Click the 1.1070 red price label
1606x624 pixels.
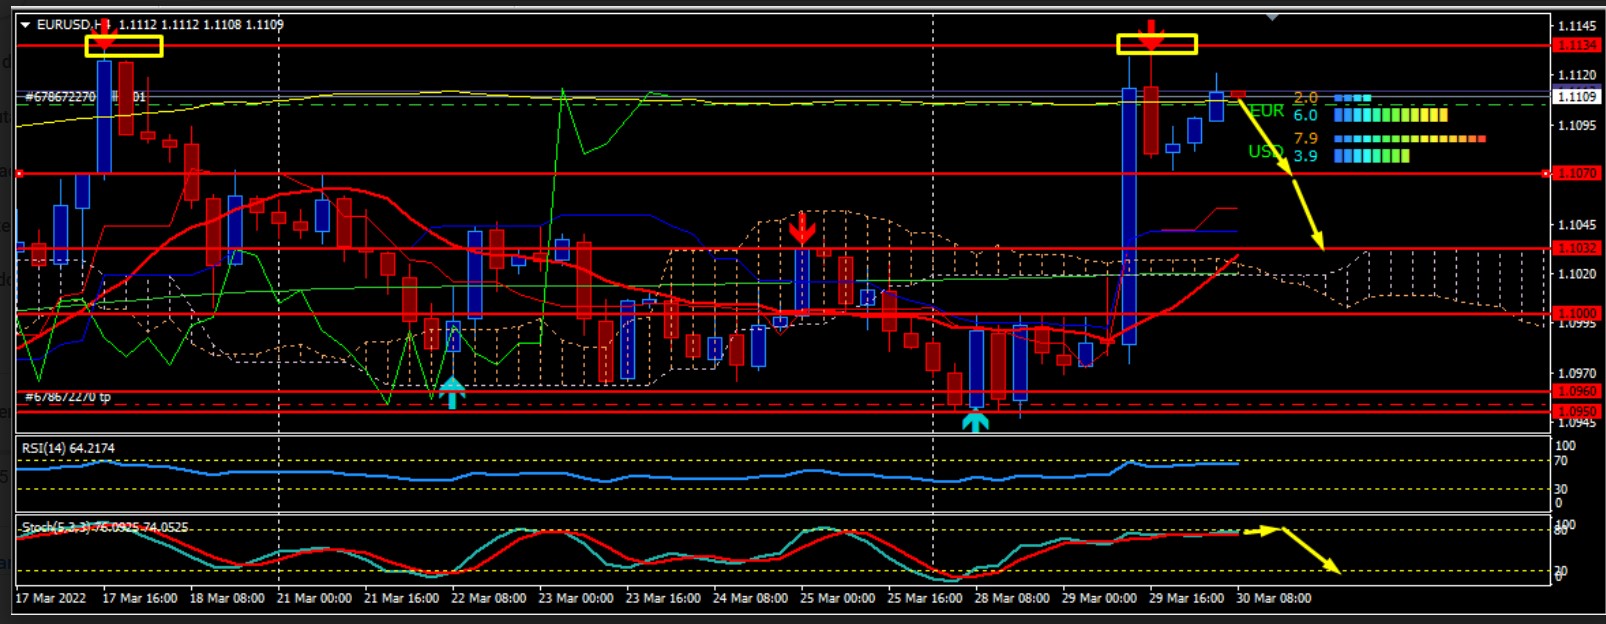1577,173
